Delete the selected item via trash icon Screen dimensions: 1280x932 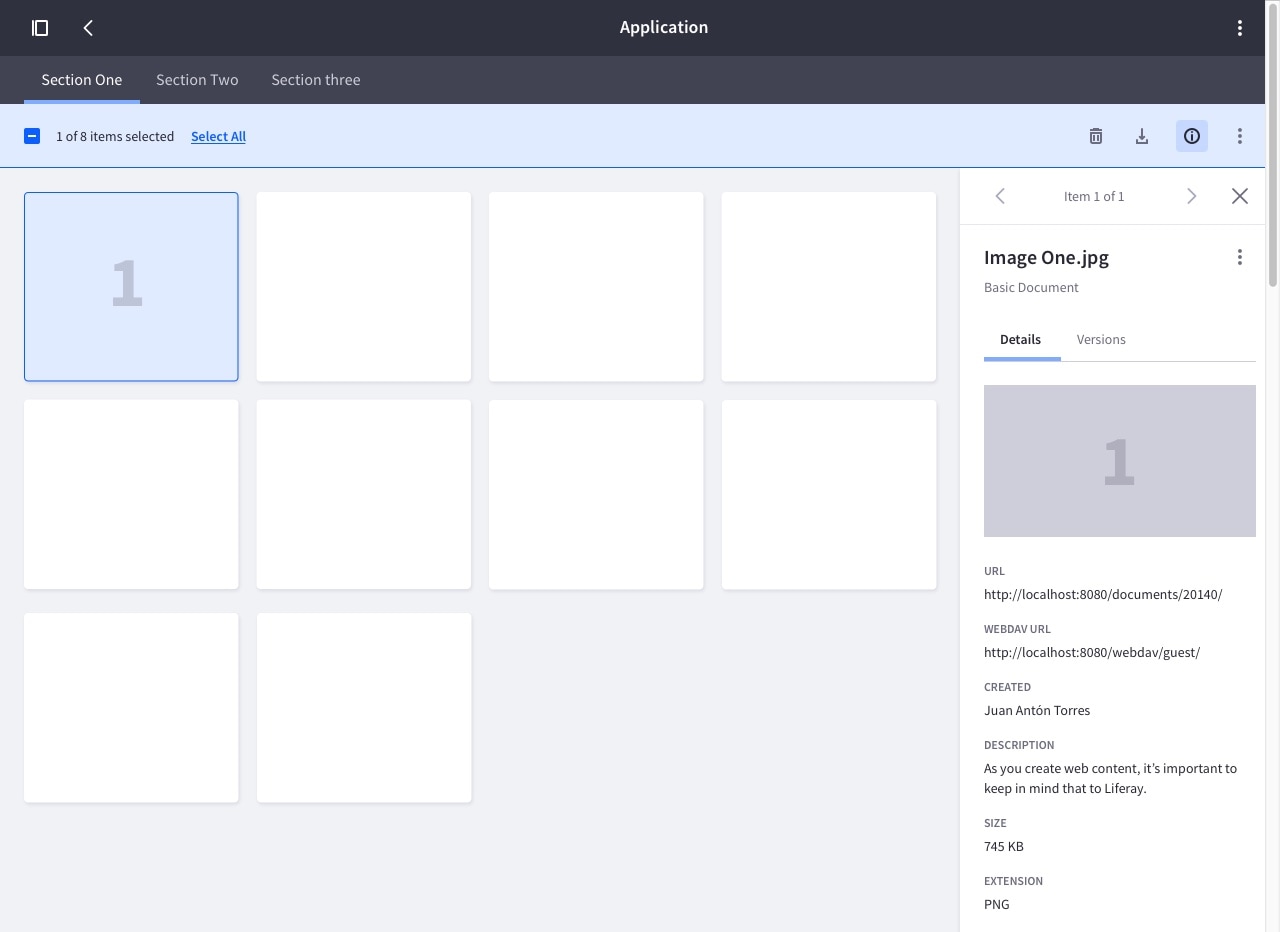1095,136
